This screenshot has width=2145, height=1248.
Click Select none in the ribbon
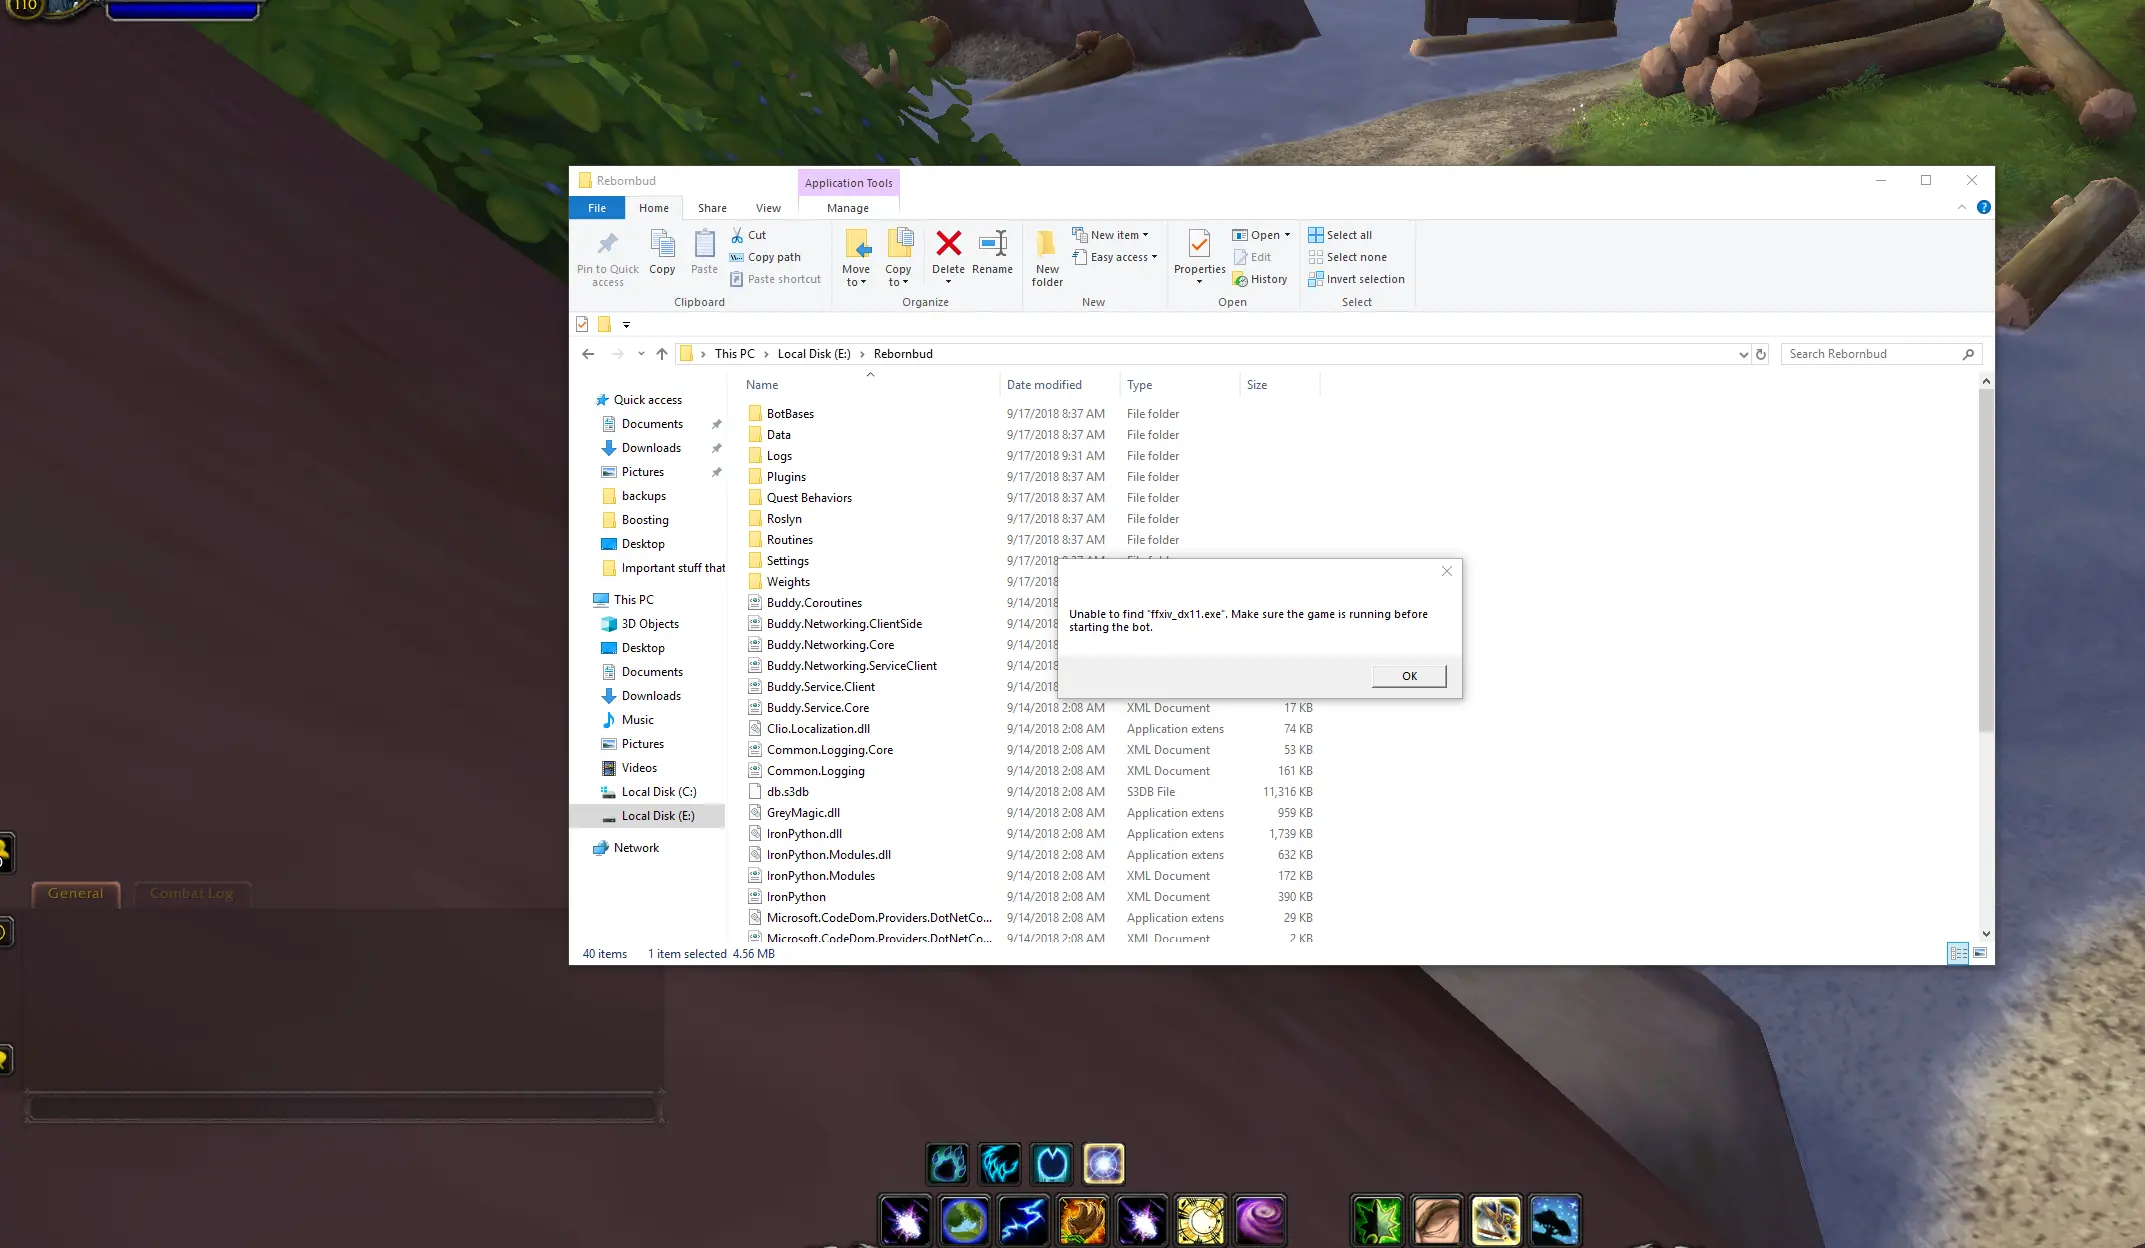coord(1347,257)
